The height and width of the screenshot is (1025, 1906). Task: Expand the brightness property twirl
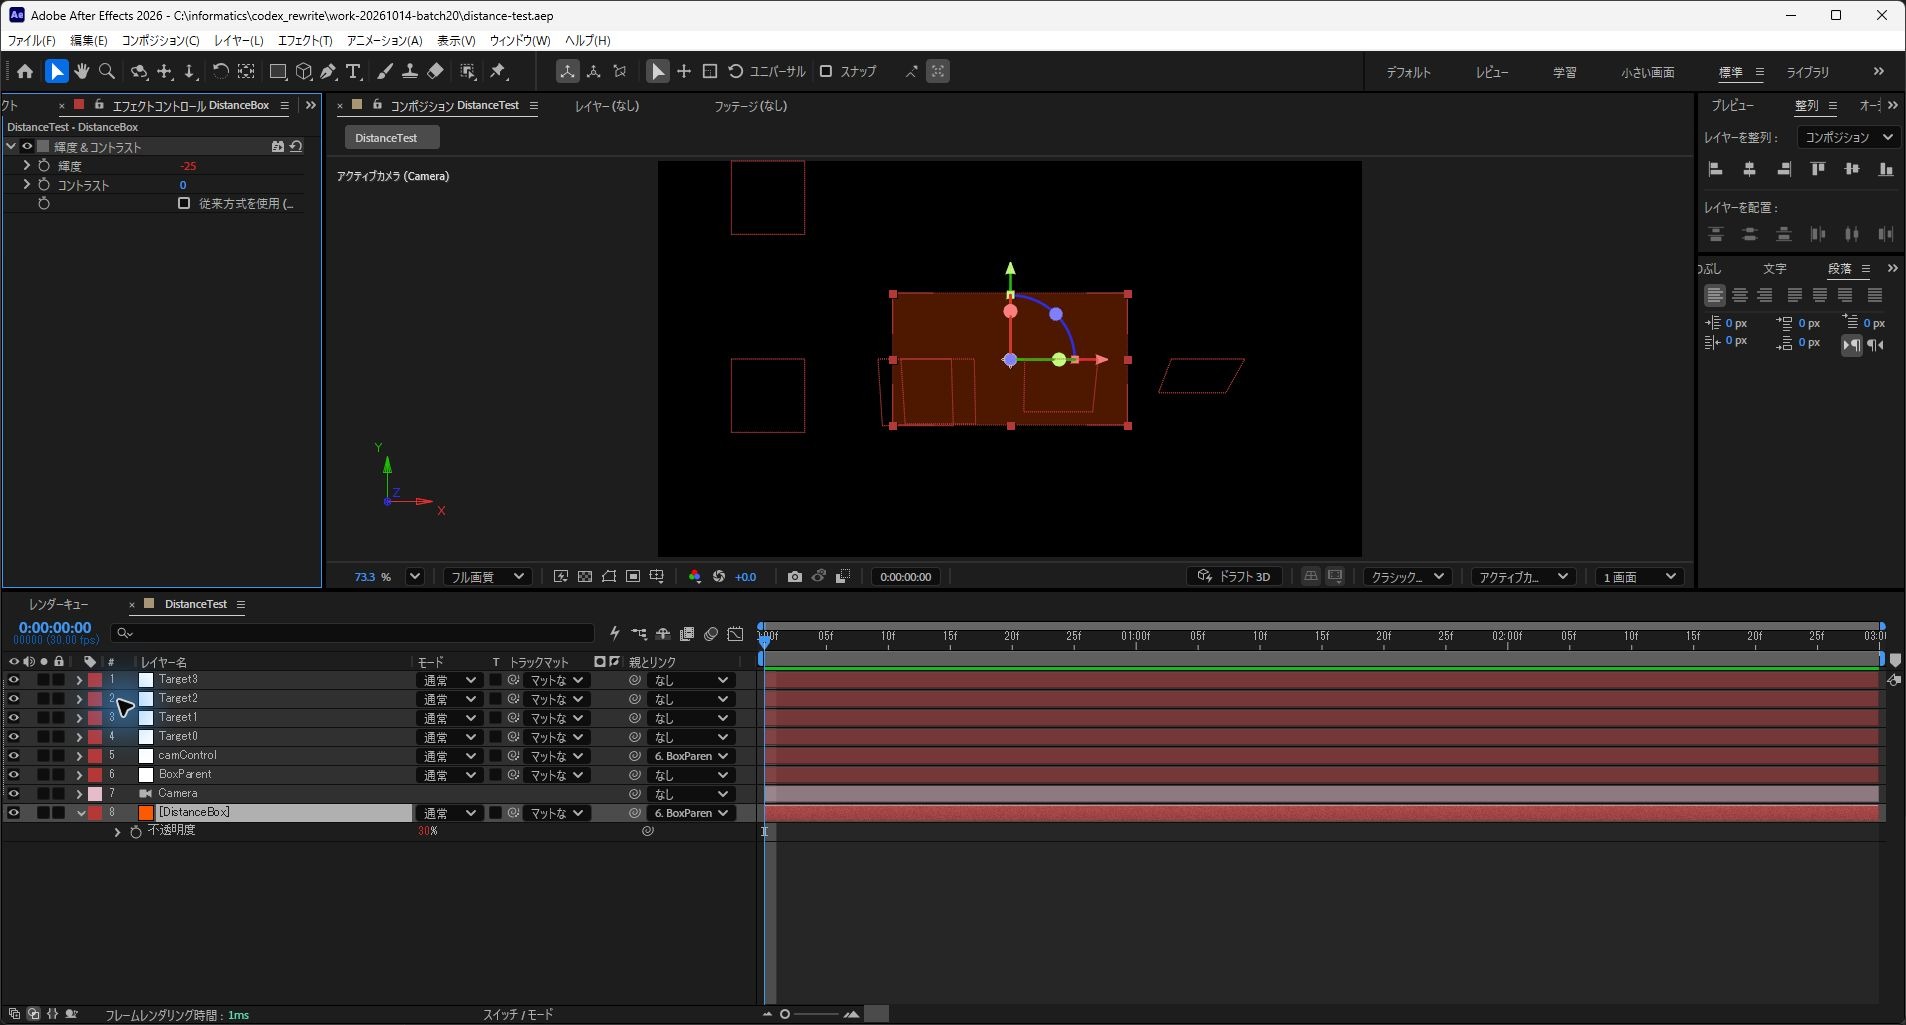point(26,165)
